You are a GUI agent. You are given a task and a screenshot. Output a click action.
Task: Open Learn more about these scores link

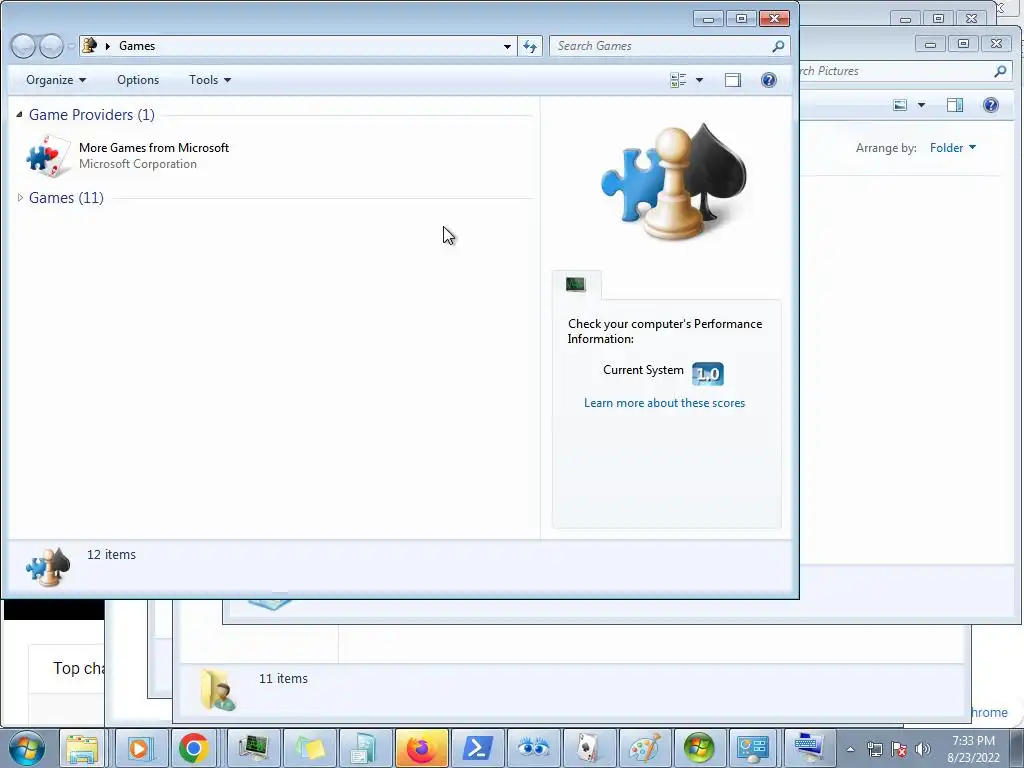click(664, 403)
